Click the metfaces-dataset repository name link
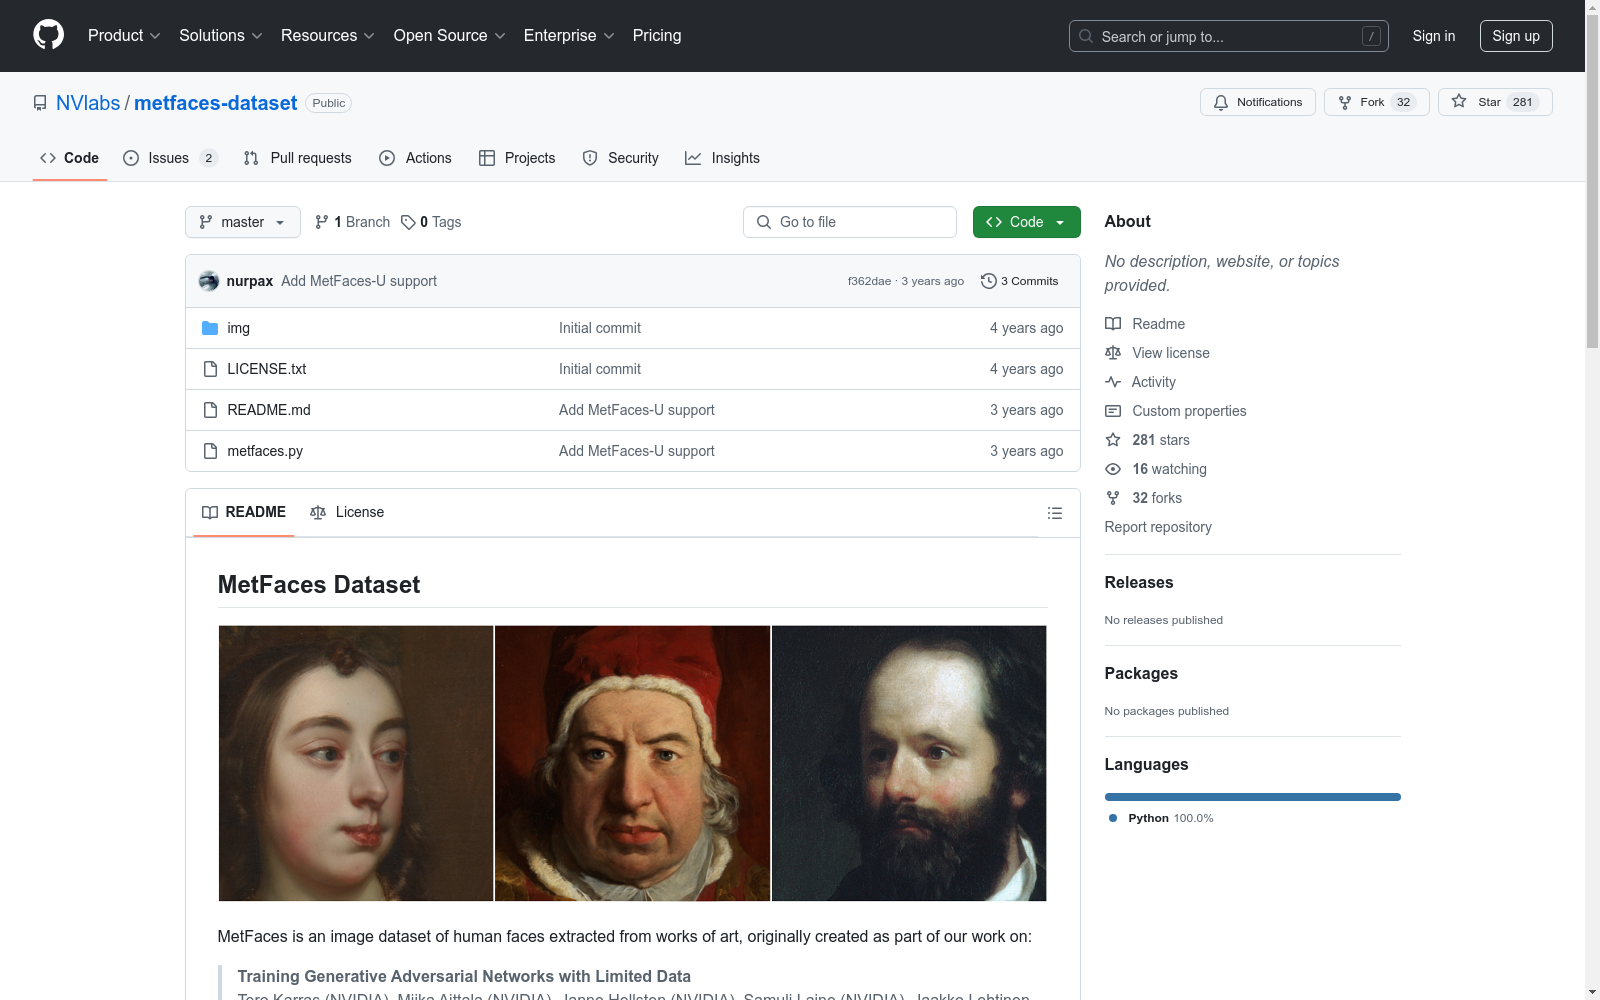 216,103
